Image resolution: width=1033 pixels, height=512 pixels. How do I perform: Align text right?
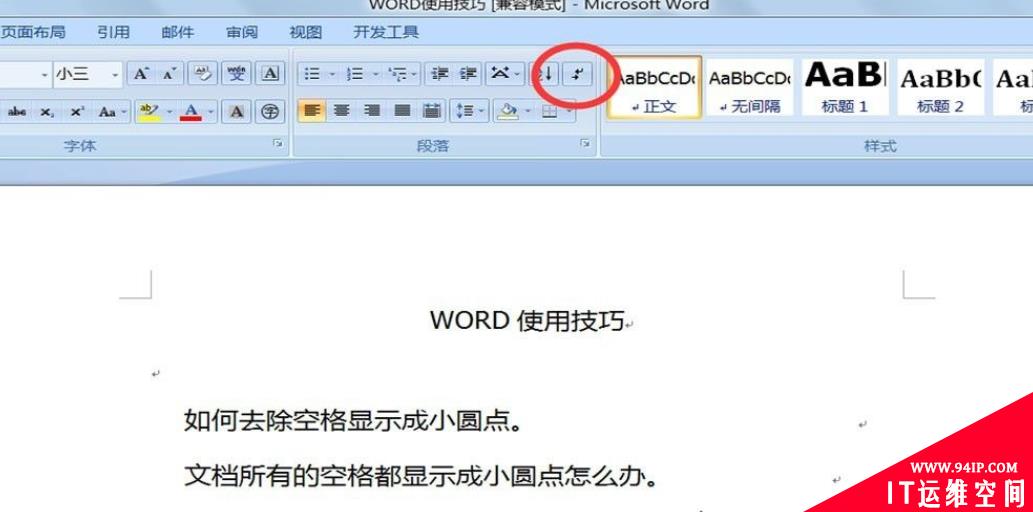tap(372, 111)
